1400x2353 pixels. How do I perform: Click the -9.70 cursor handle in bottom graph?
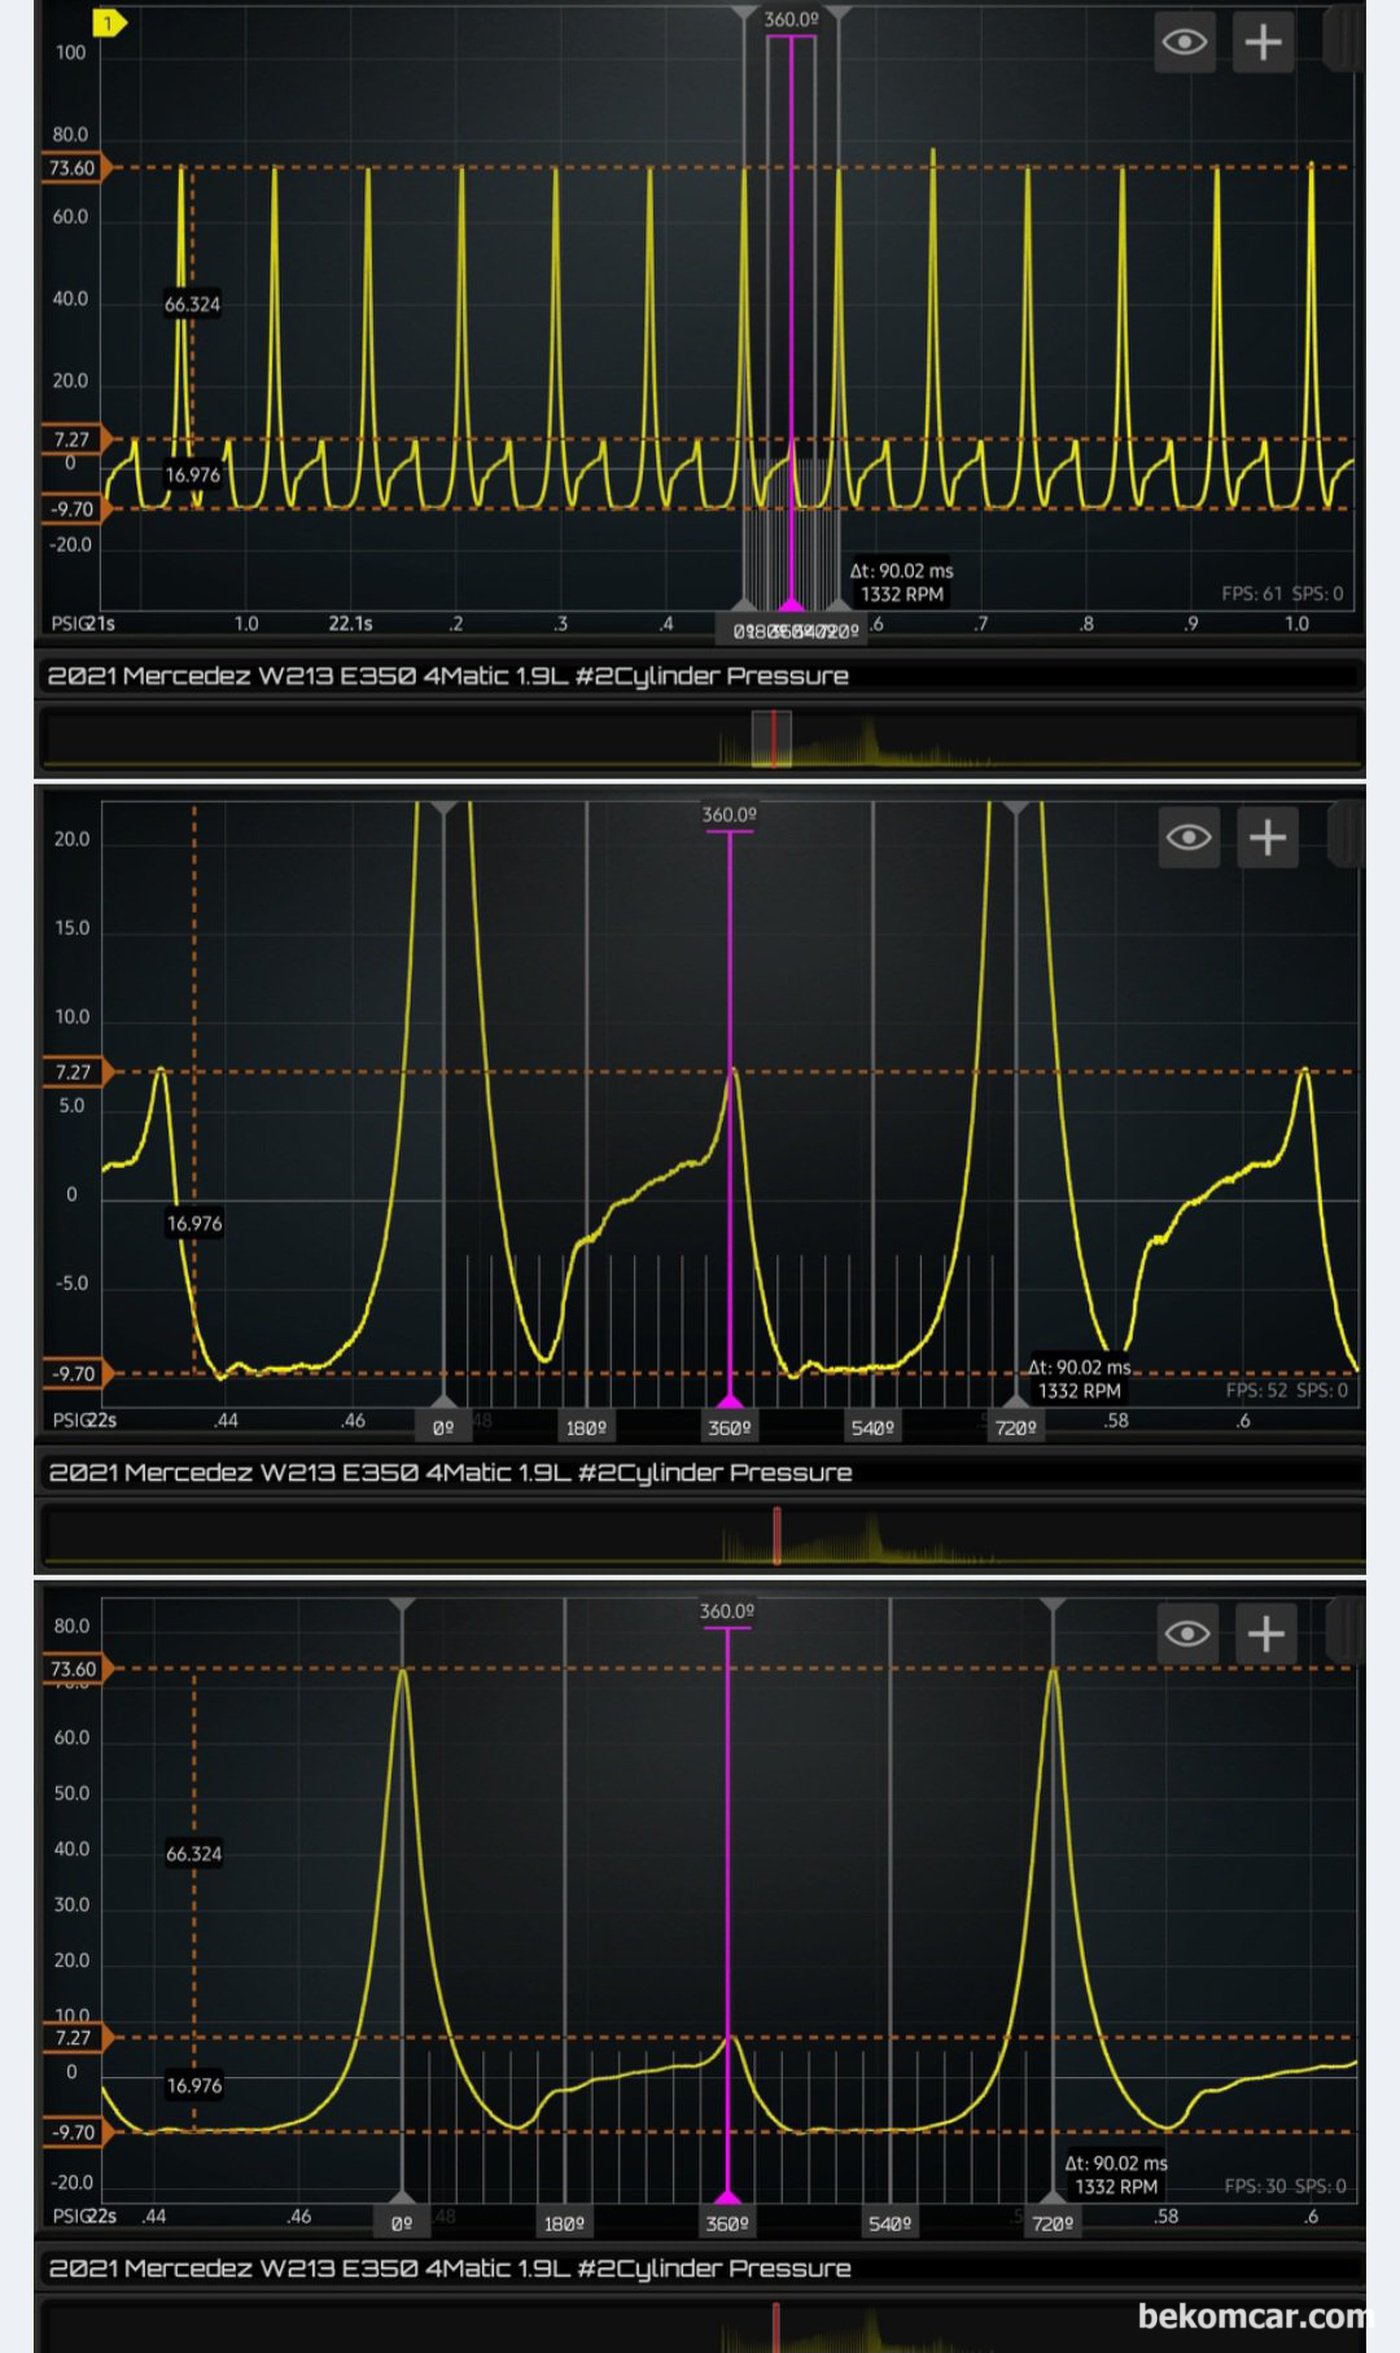[x=75, y=2132]
